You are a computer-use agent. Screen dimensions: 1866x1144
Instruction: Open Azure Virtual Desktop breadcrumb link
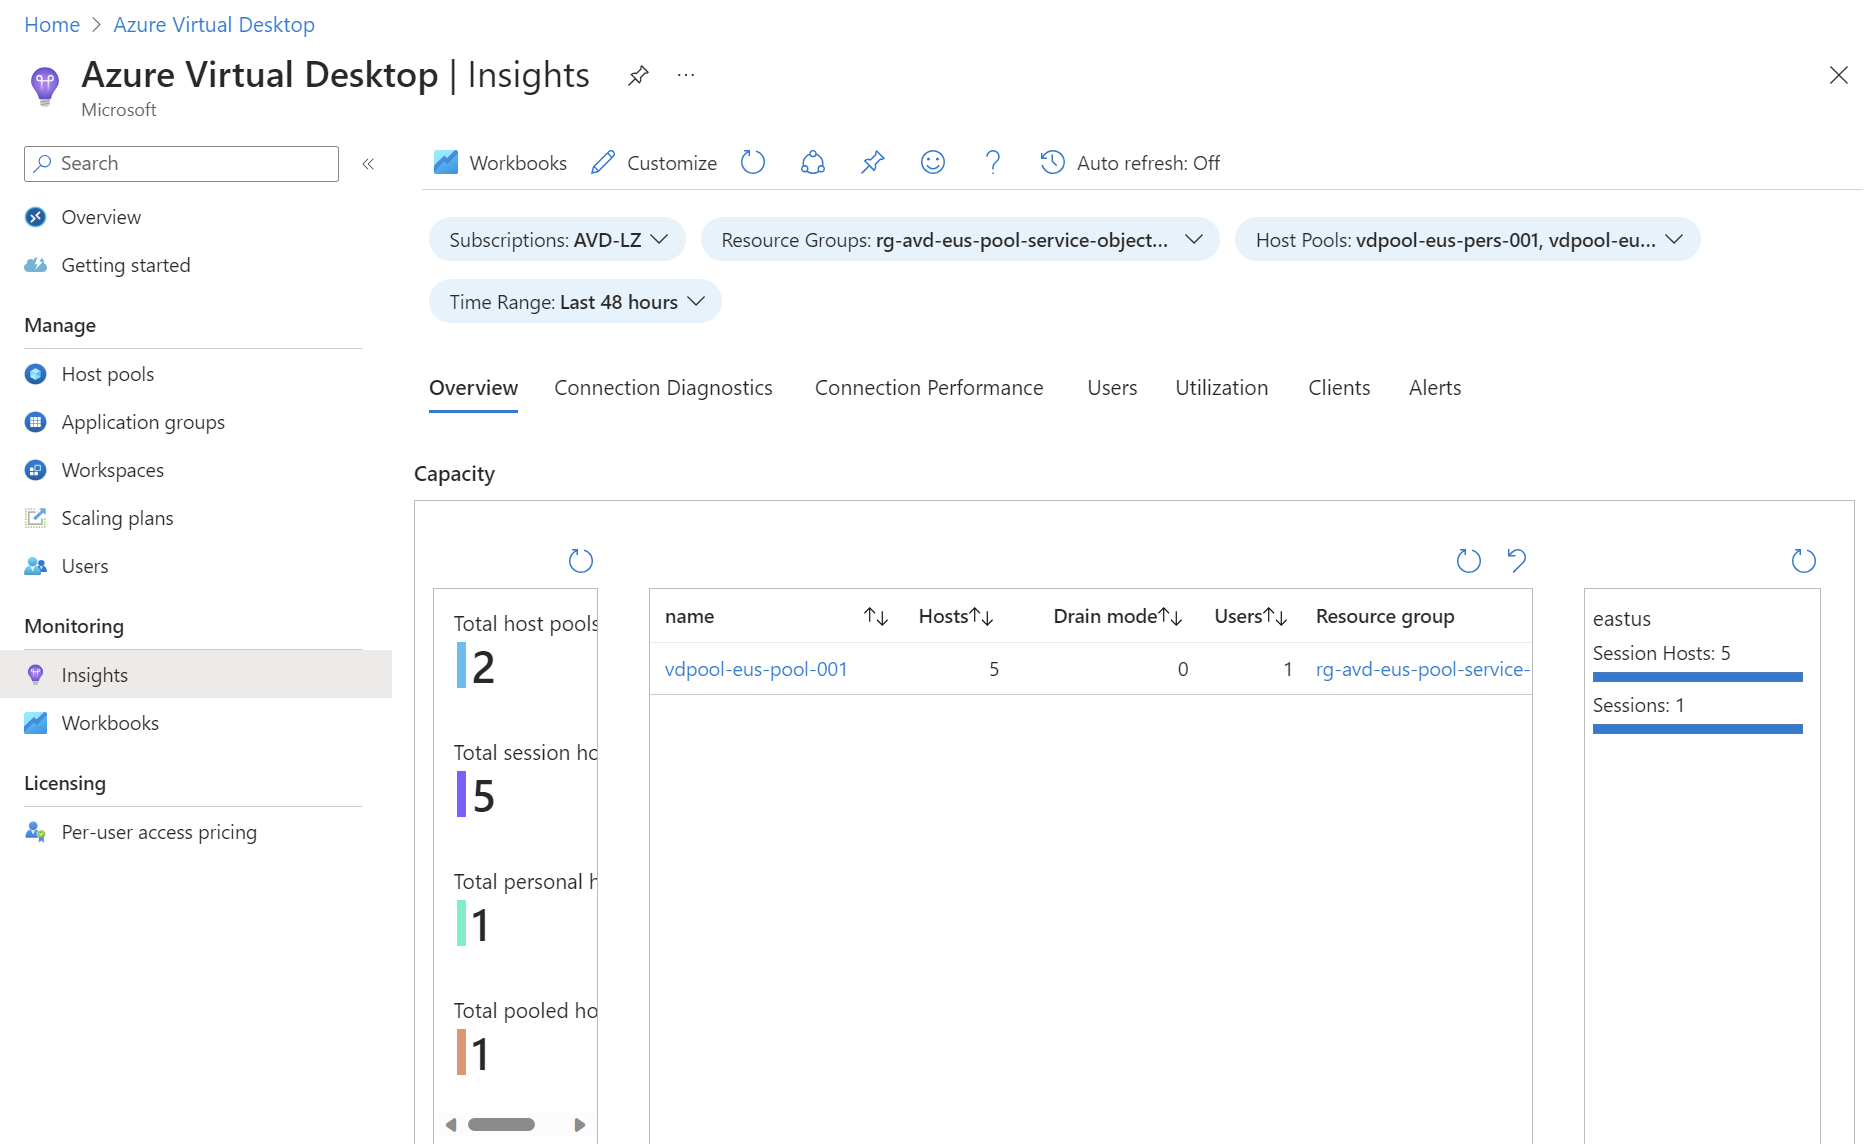coord(214,25)
